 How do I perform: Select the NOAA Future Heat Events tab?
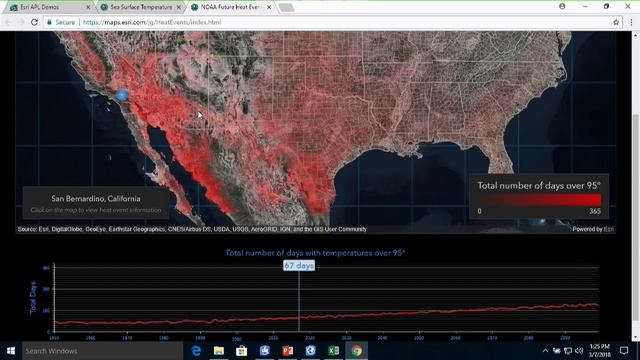(x=231, y=7)
